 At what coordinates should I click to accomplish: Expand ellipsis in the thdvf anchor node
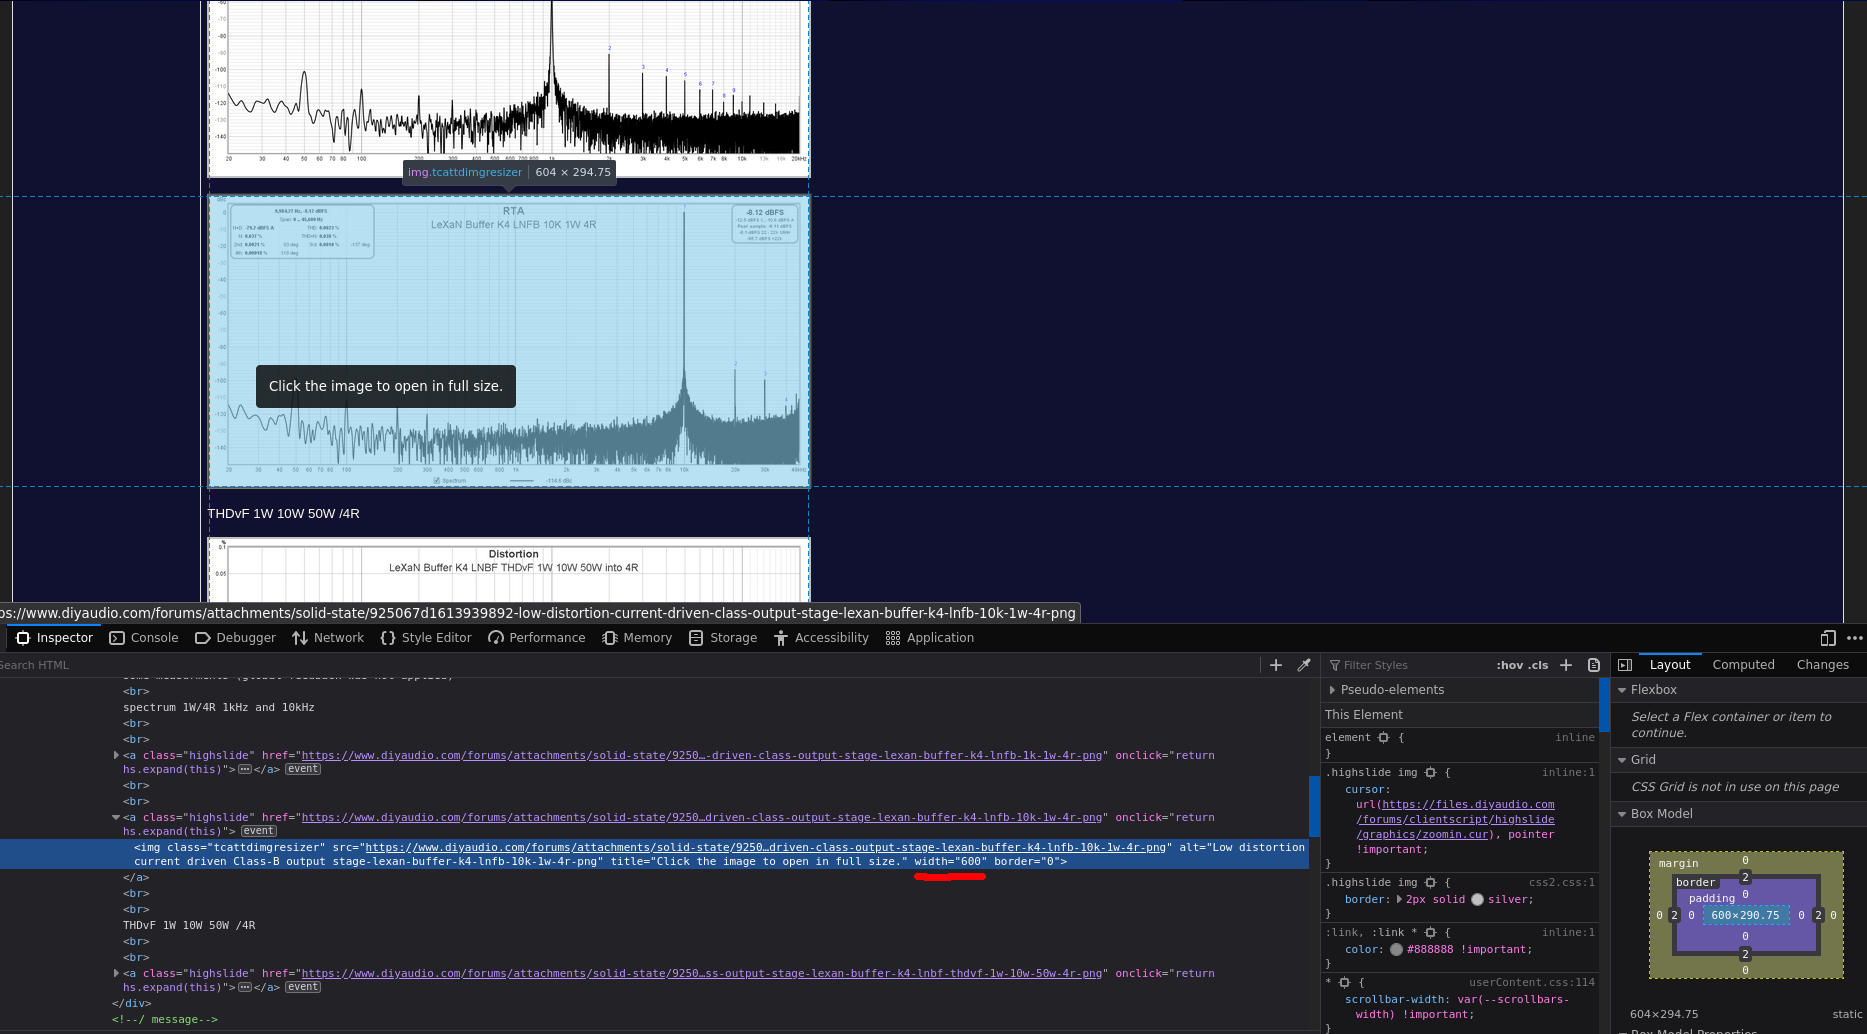click(245, 987)
